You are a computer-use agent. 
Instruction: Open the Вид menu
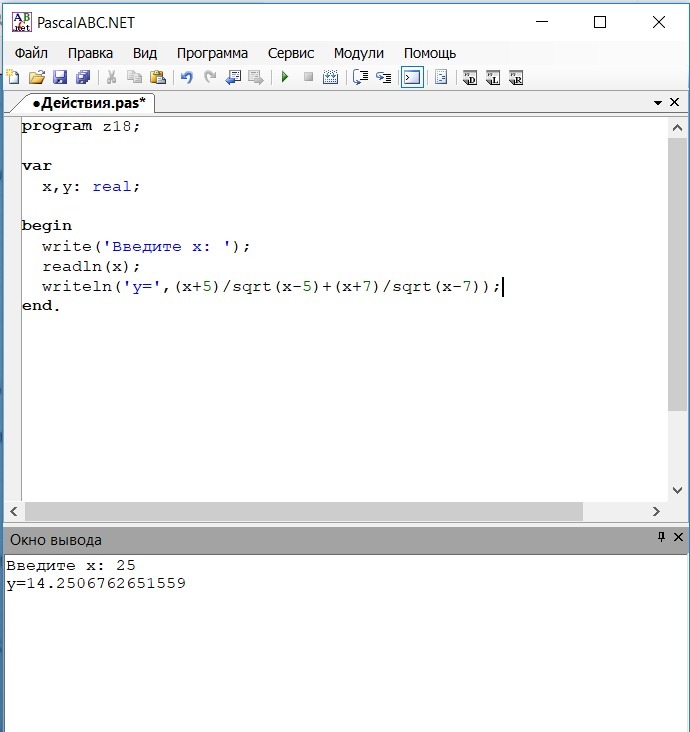coord(145,53)
